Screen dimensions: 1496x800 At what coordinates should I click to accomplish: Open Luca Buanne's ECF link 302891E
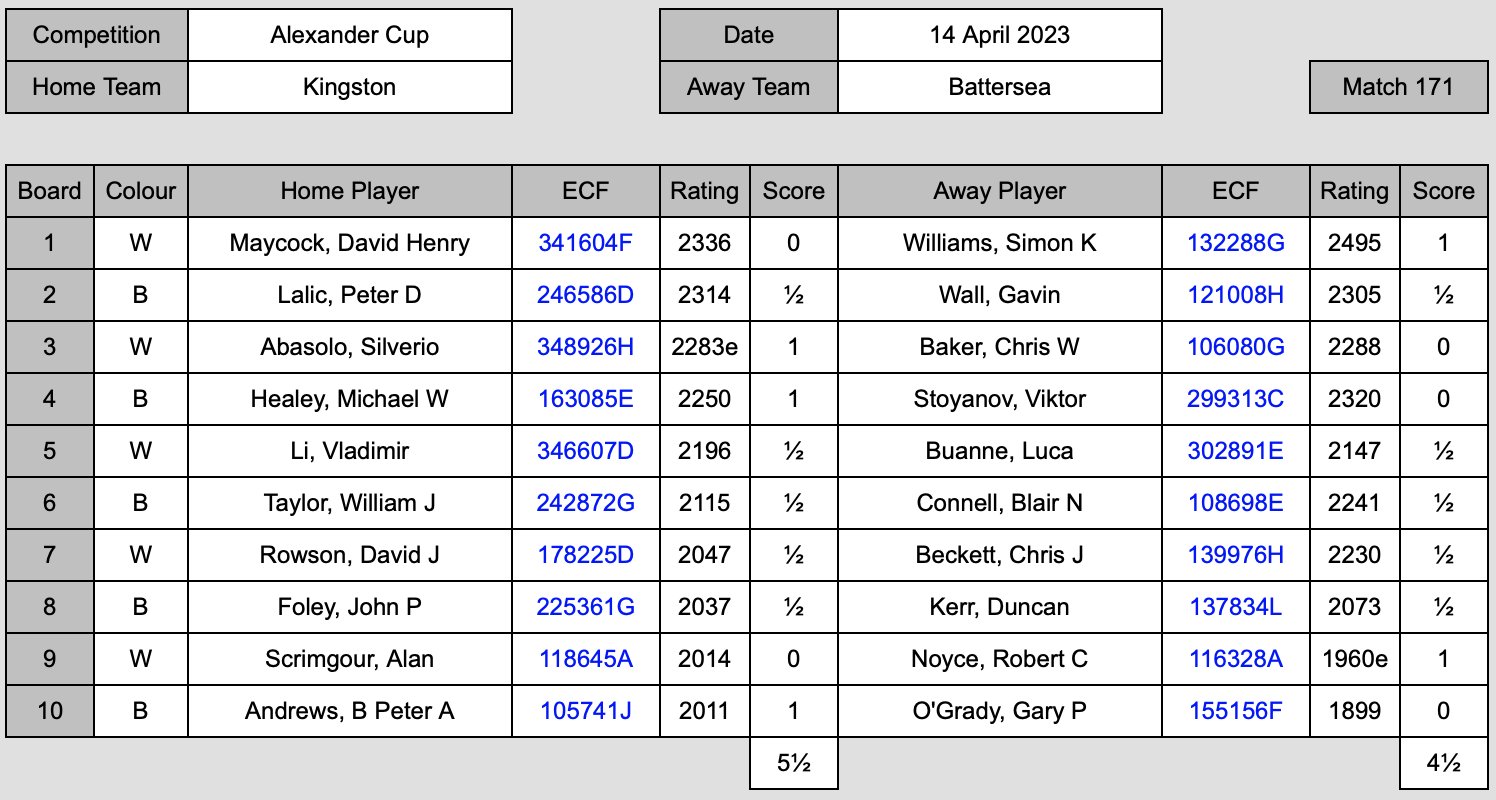(x=1236, y=451)
